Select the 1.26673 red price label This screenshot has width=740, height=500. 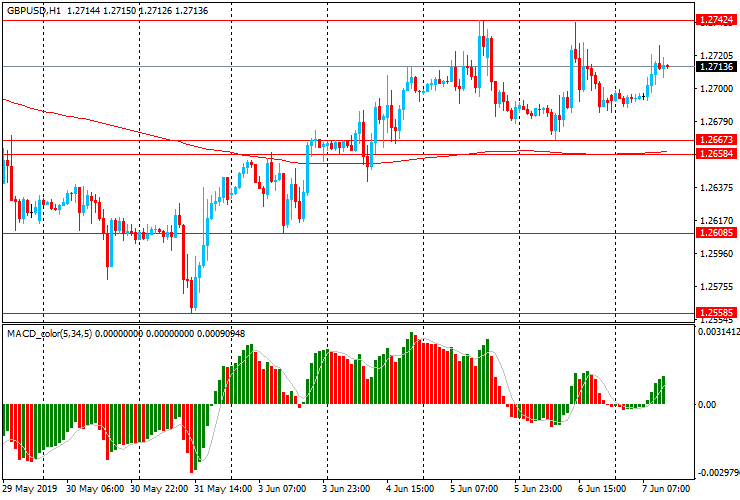pos(716,140)
